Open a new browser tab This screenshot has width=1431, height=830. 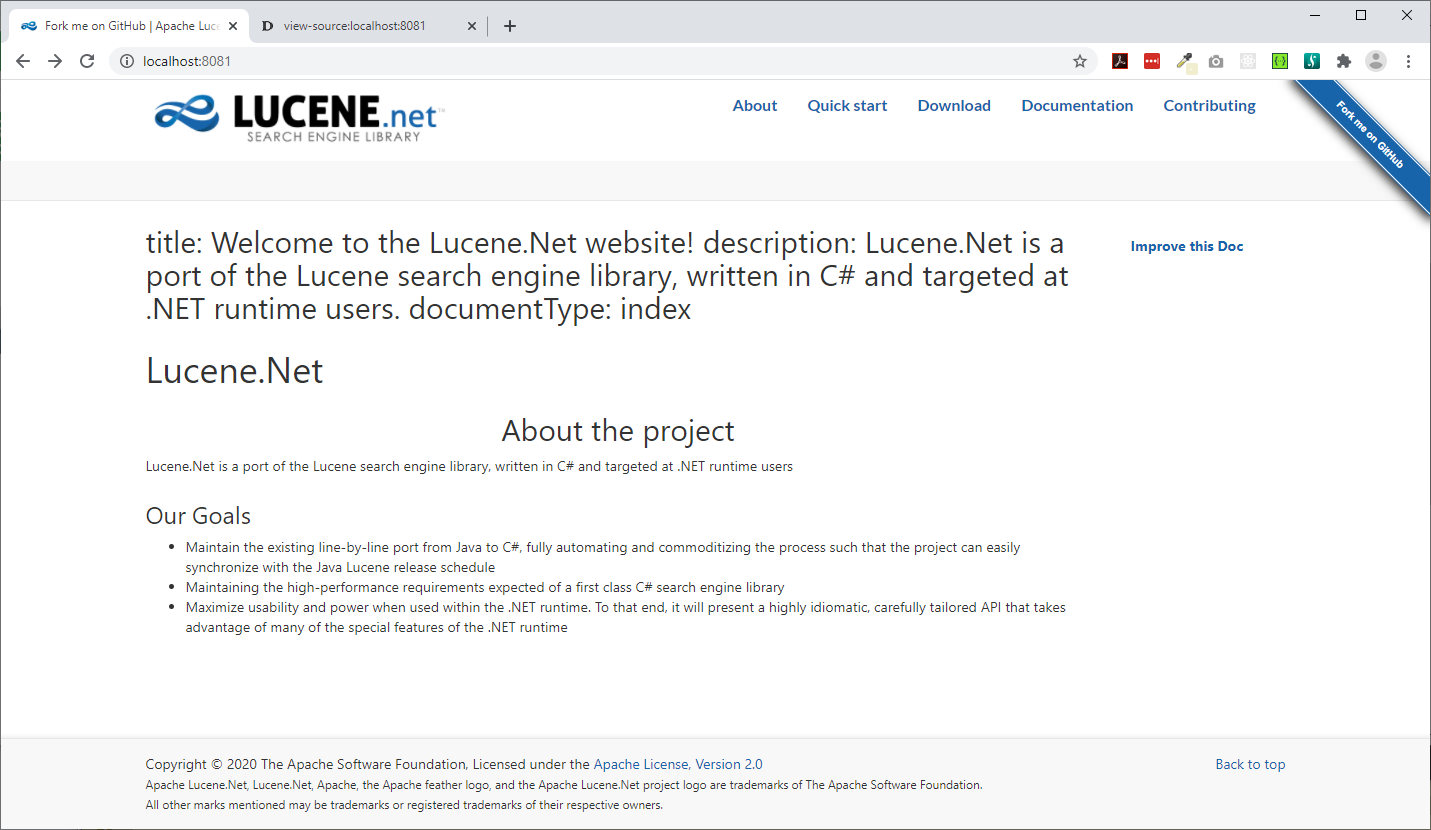(x=510, y=26)
